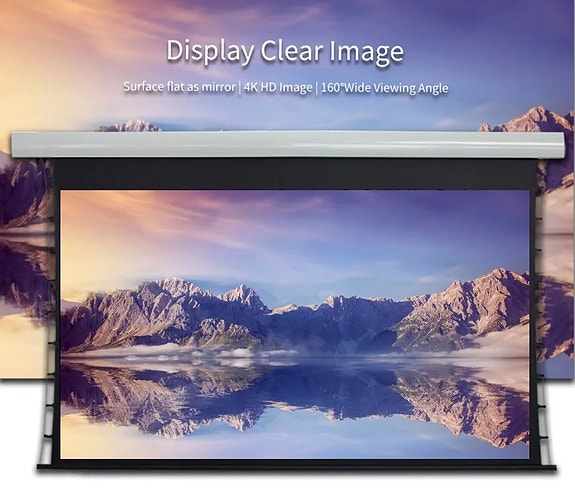Viewport: 575px width, 490px height.
Task: Click the background mountain peak above housing left
Action: 128,125
